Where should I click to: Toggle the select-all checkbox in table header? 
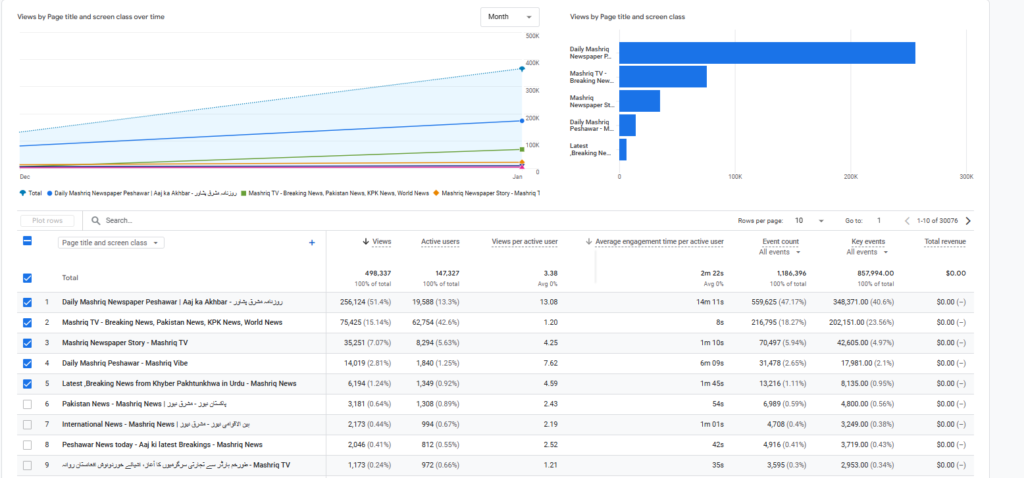tap(27, 241)
